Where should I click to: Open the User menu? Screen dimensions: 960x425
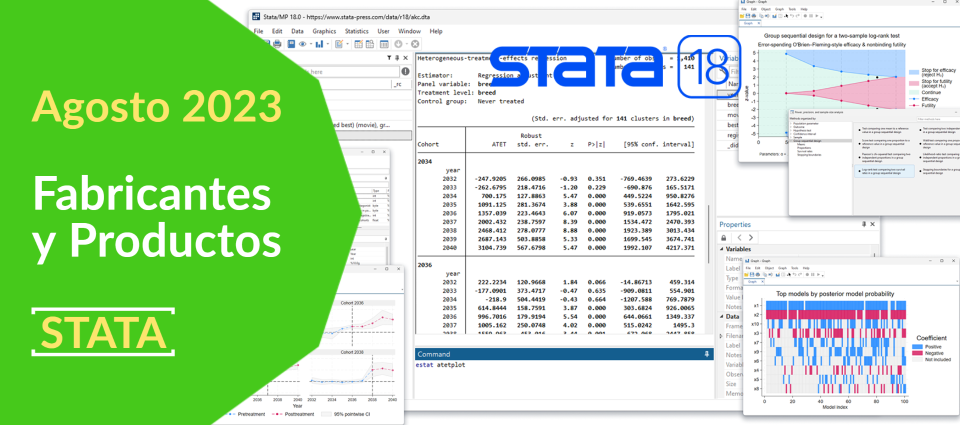[x=383, y=31]
